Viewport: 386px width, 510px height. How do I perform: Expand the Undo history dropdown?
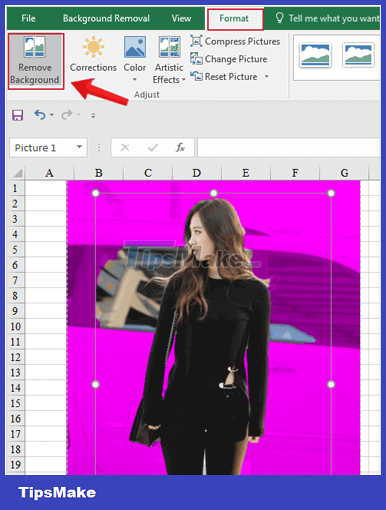[x=52, y=115]
